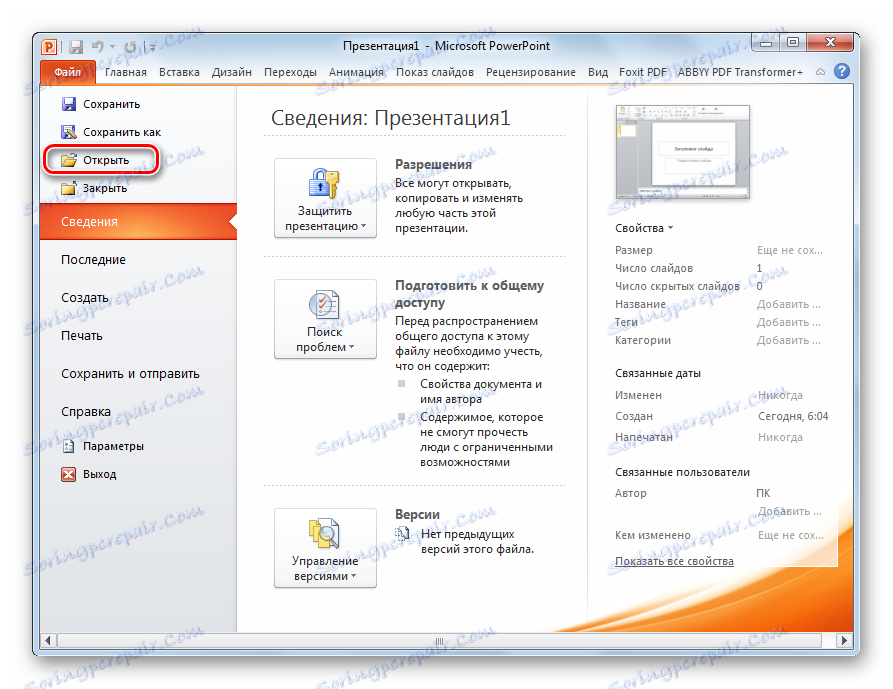This screenshot has width=893, height=689.
Task: Open the Параметры options icon
Action: pyautogui.click(x=68, y=446)
